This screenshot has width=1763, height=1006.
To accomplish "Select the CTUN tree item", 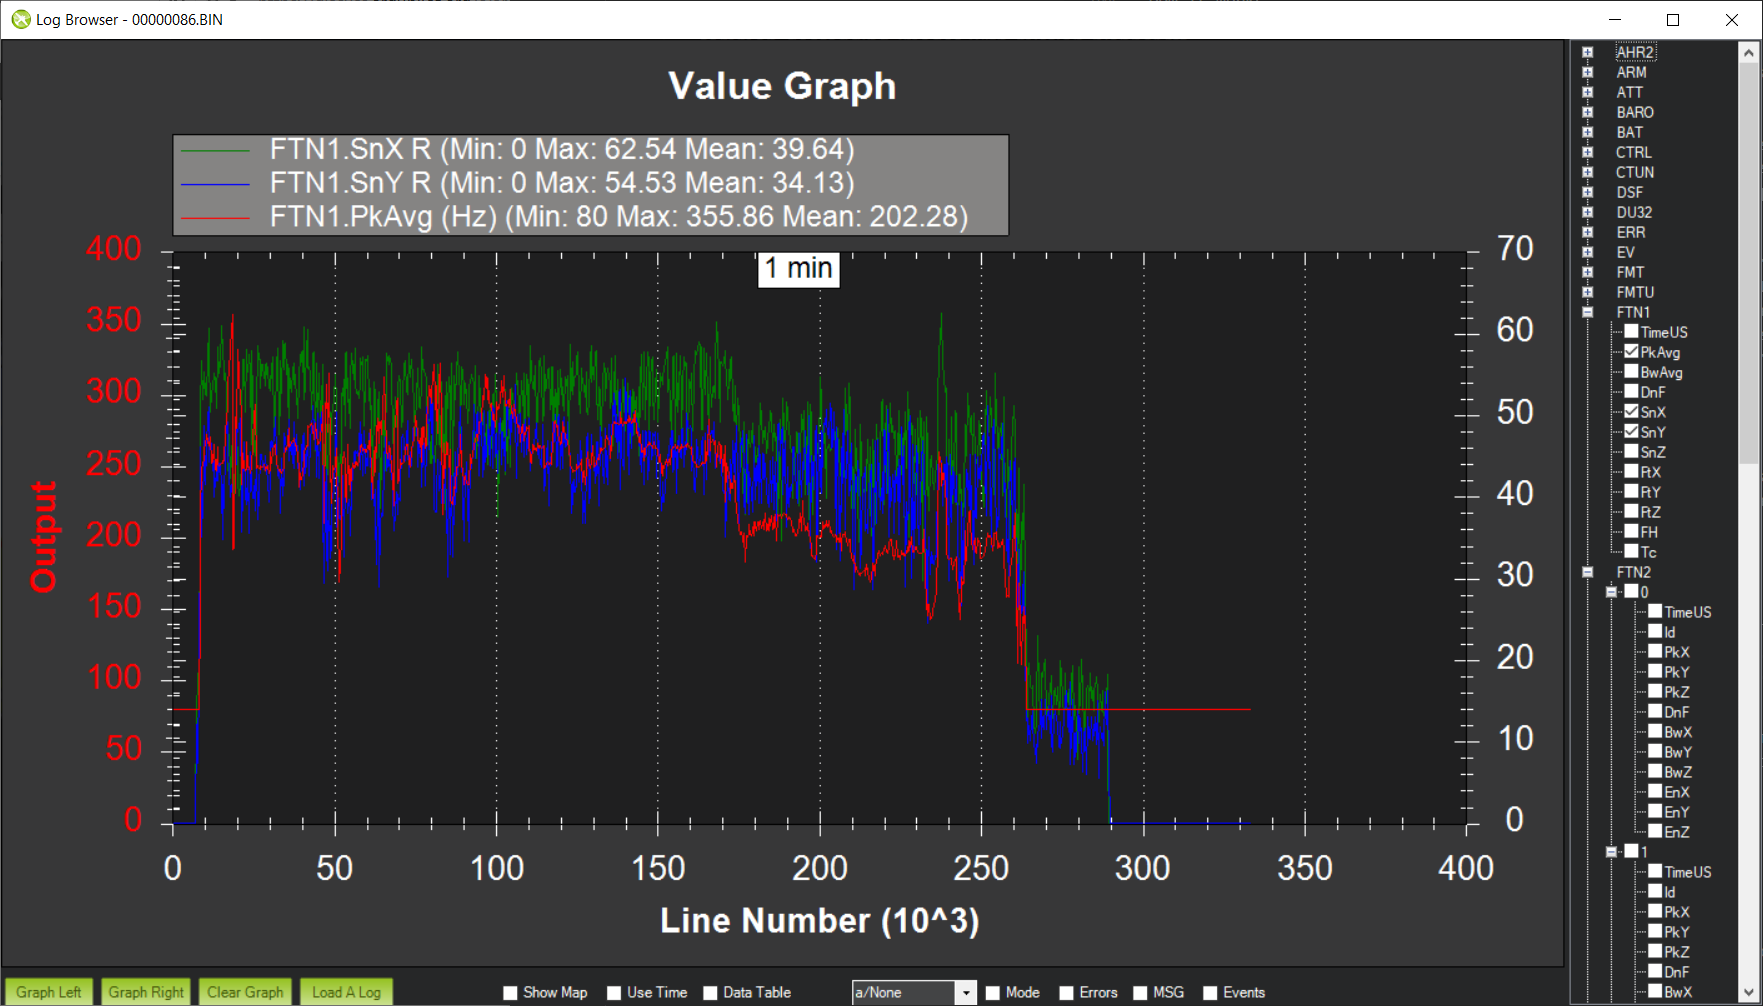I will coord(1634,172).
